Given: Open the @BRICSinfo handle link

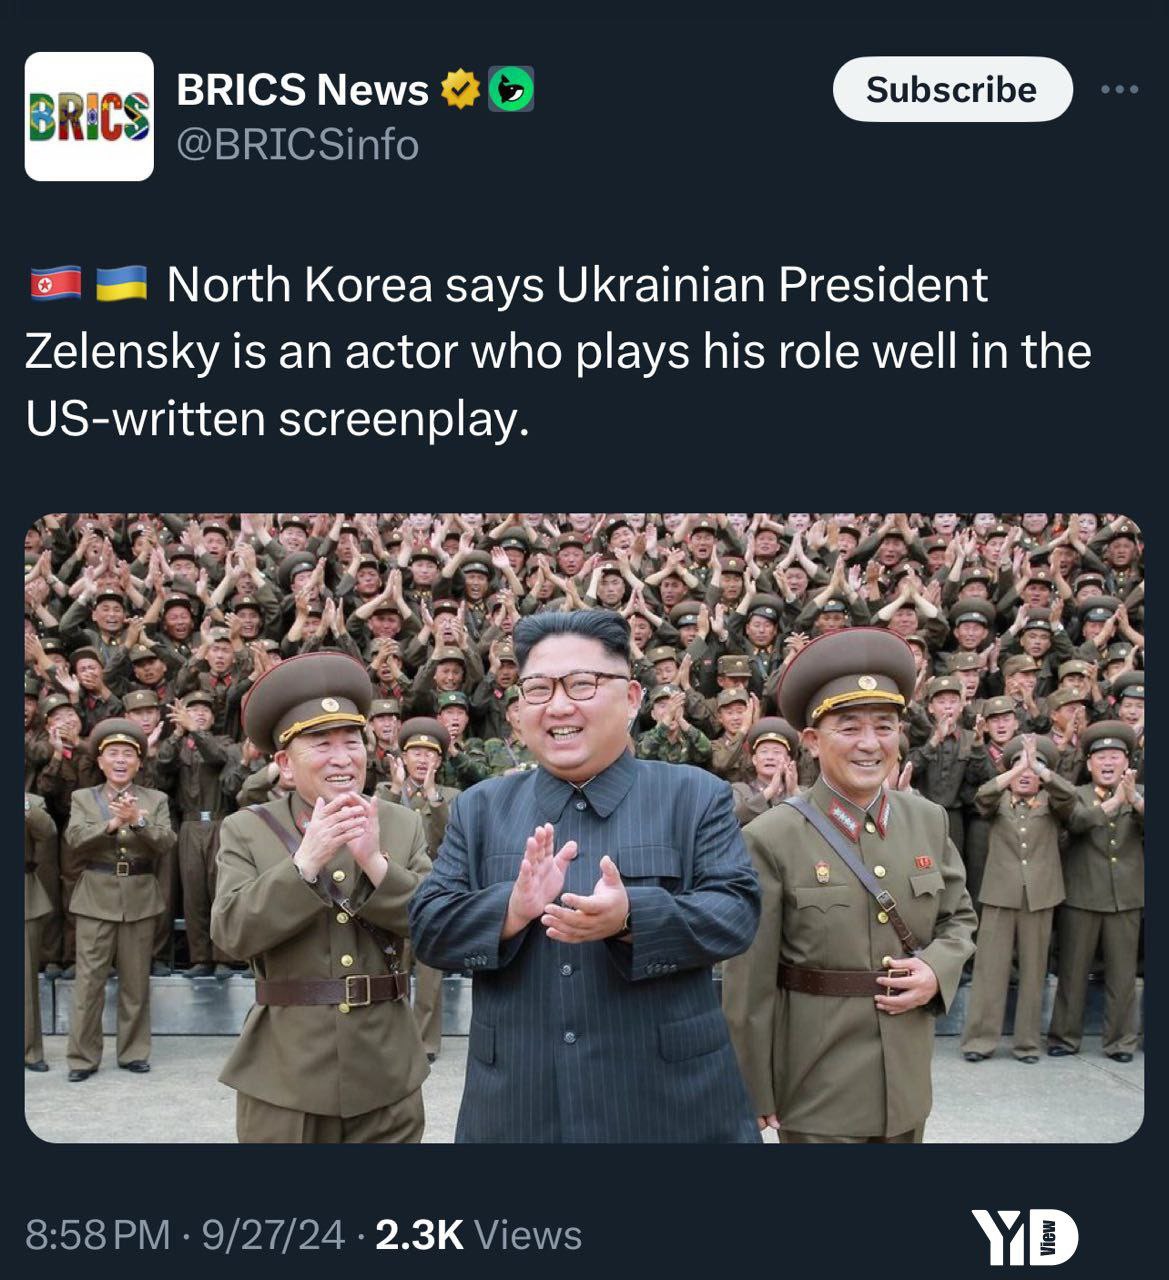Looking at the screenshot, I should (298, 145).
